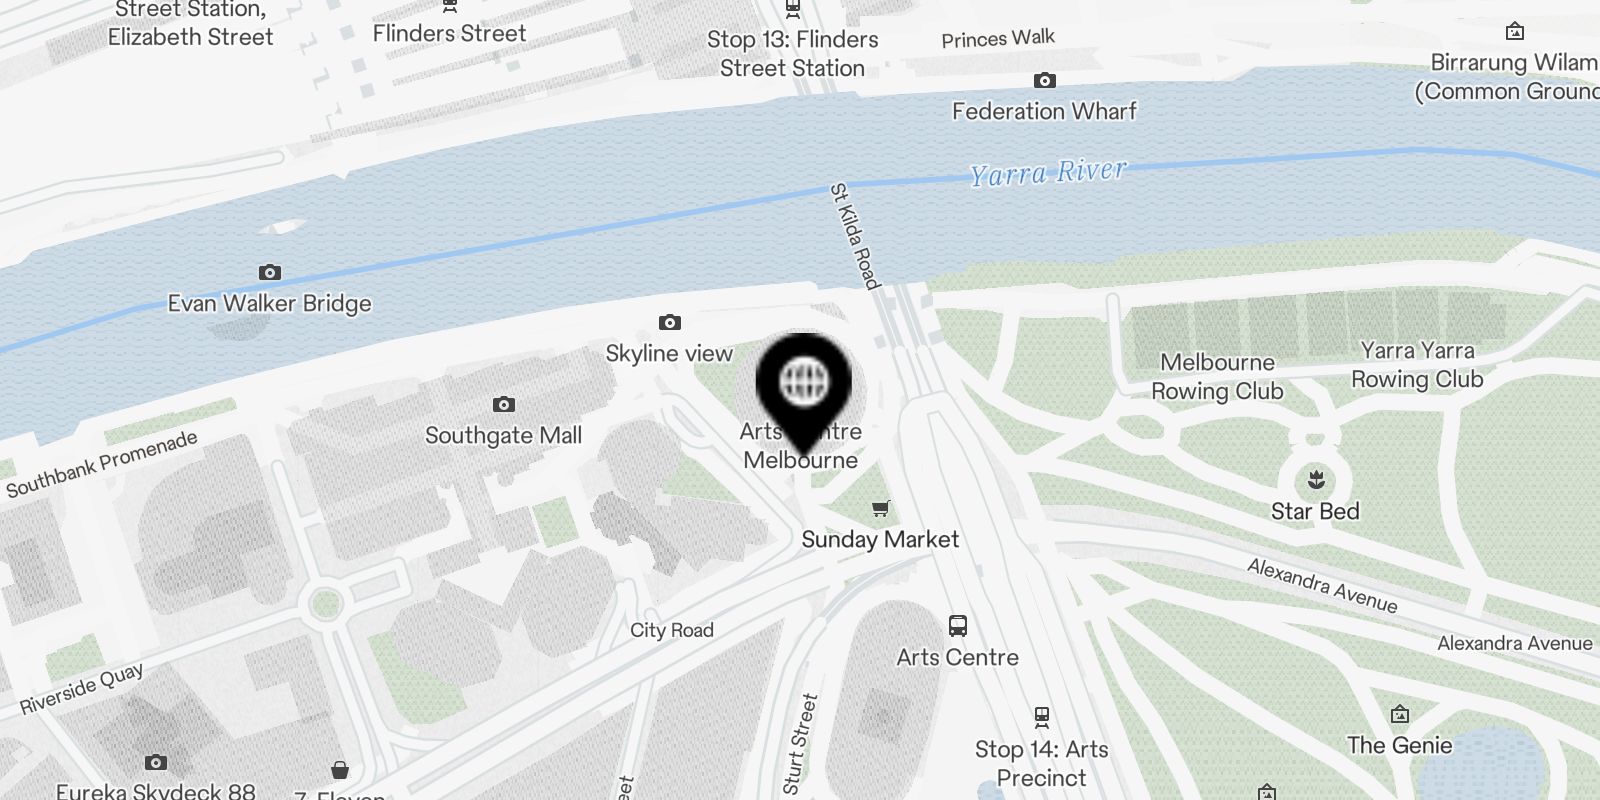Select the Melbourne Rowing Club label
The width and height of the screenshot is (1600, 800).
1217,377
